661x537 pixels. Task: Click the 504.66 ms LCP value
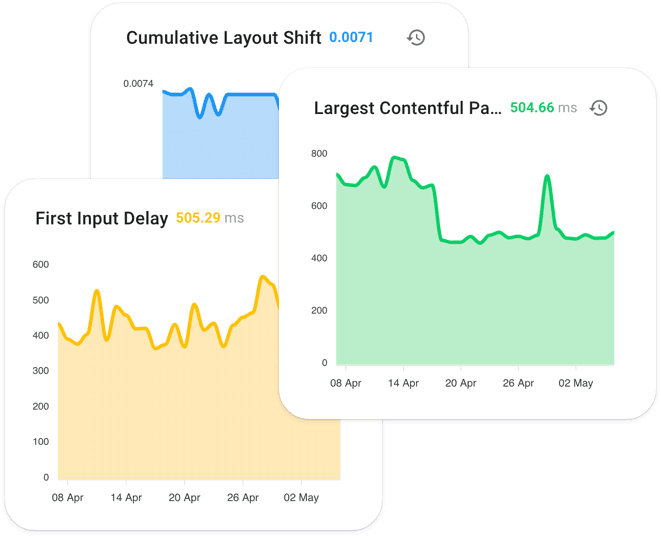tap(543, 108)
